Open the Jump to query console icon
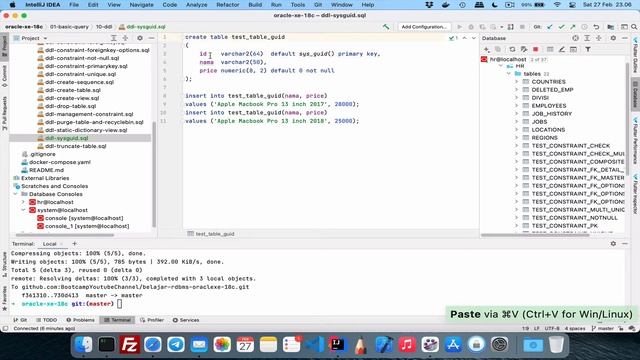The width and height of the screenshot is (640, 360). pos(573,49)
